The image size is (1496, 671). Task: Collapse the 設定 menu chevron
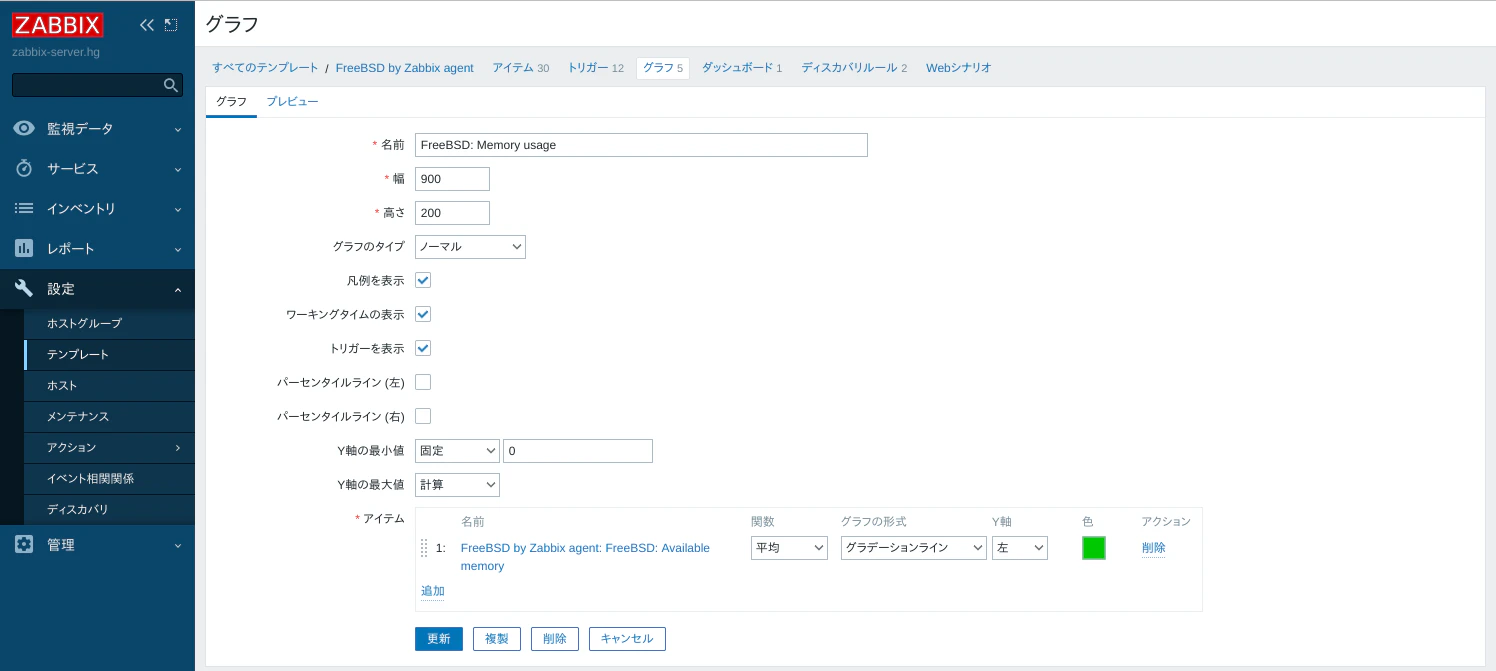coord(178,290)
